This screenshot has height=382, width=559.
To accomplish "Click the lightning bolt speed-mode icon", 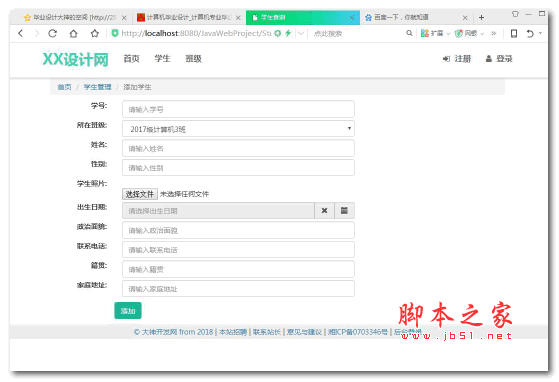I will 288,33.
